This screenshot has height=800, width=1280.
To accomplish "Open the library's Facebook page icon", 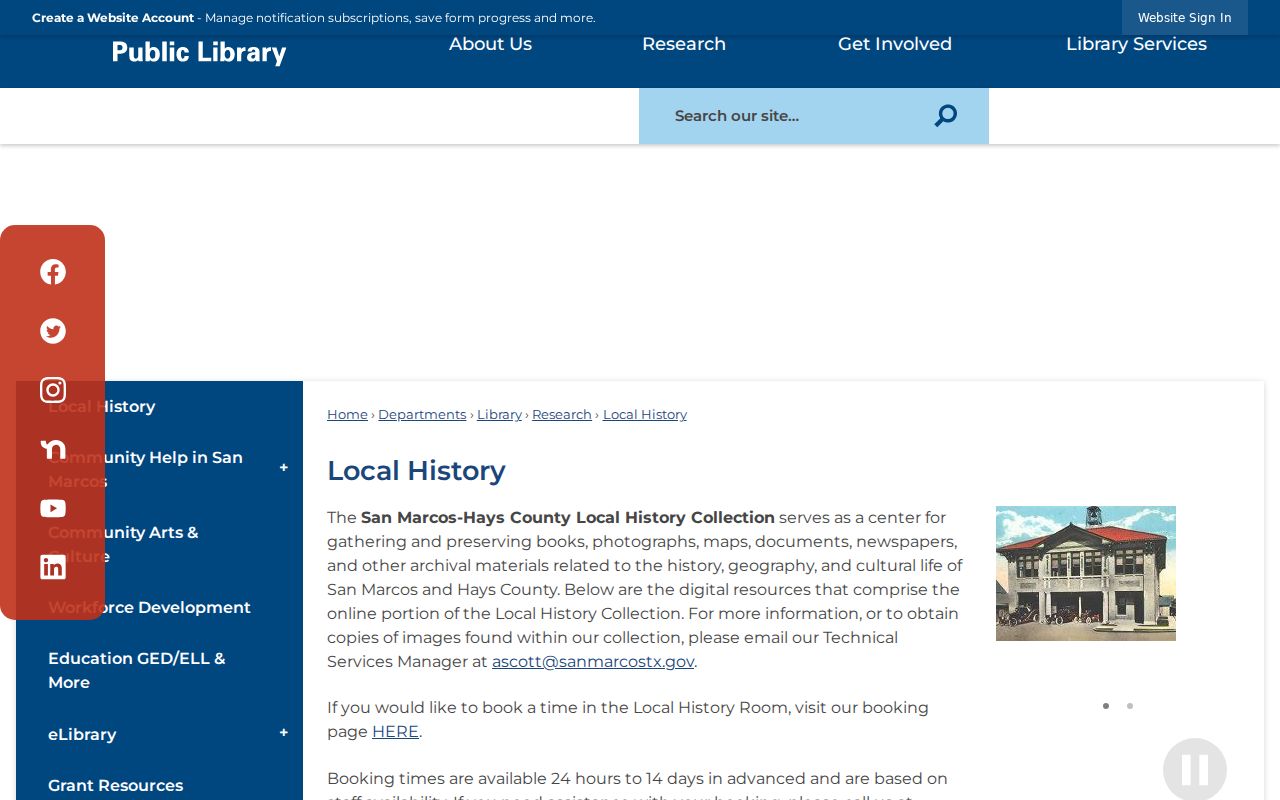I will tap(53, 272).
